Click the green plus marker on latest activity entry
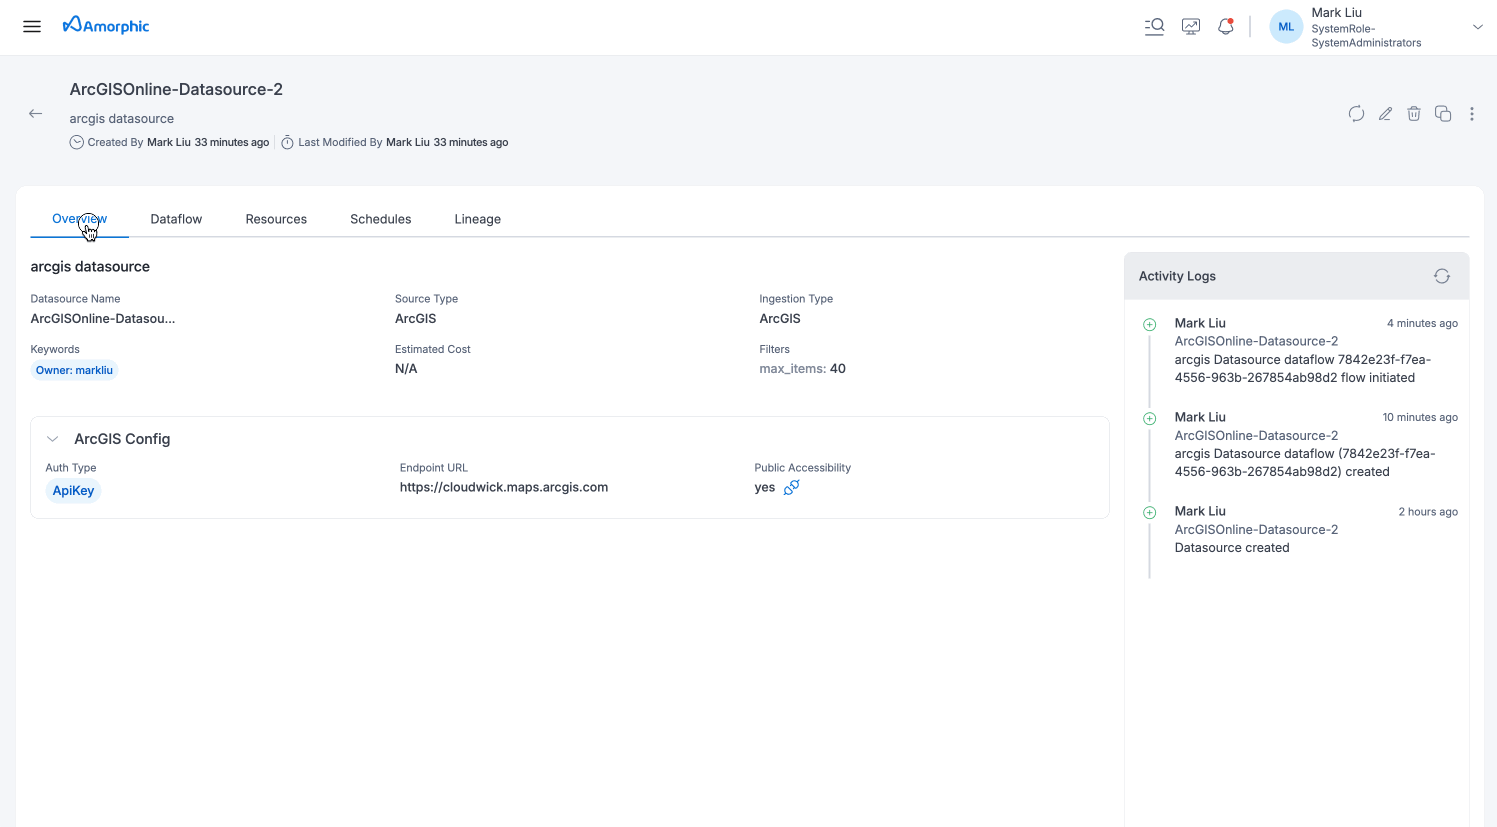The height and width of the screenshot is (827, 1497). point(1148,323)
